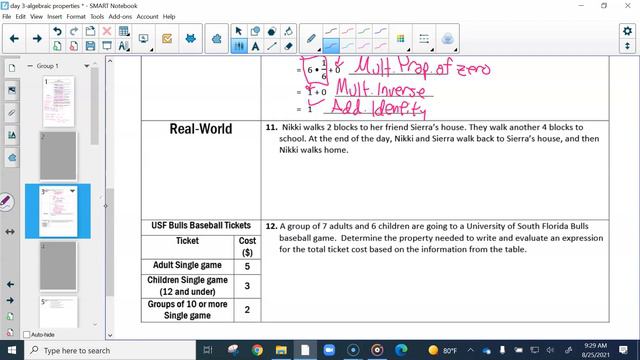Click the Paste clipboard icon
The width and height of the screenshot is (640, 360).
(x=90, y=31)
